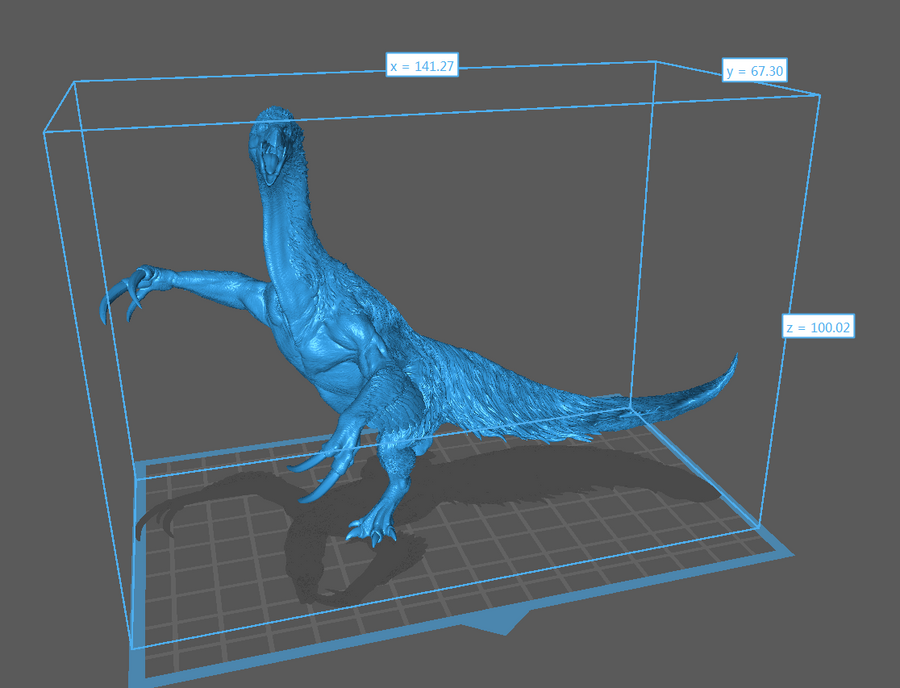The height and width of the screenshot is (688, 900).
Task: Click the build plate grid surface
Action: (x=560, y=540)
